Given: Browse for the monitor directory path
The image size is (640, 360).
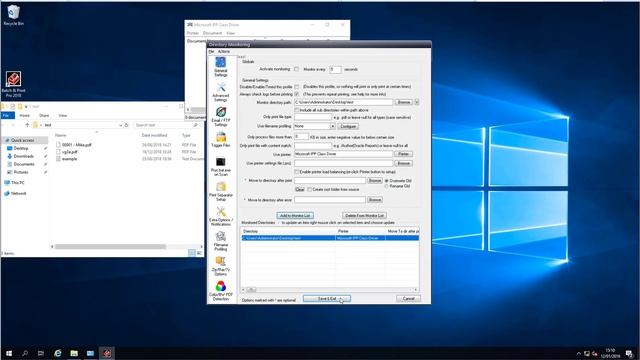Looking at the screenshot, I should (404, 102).
